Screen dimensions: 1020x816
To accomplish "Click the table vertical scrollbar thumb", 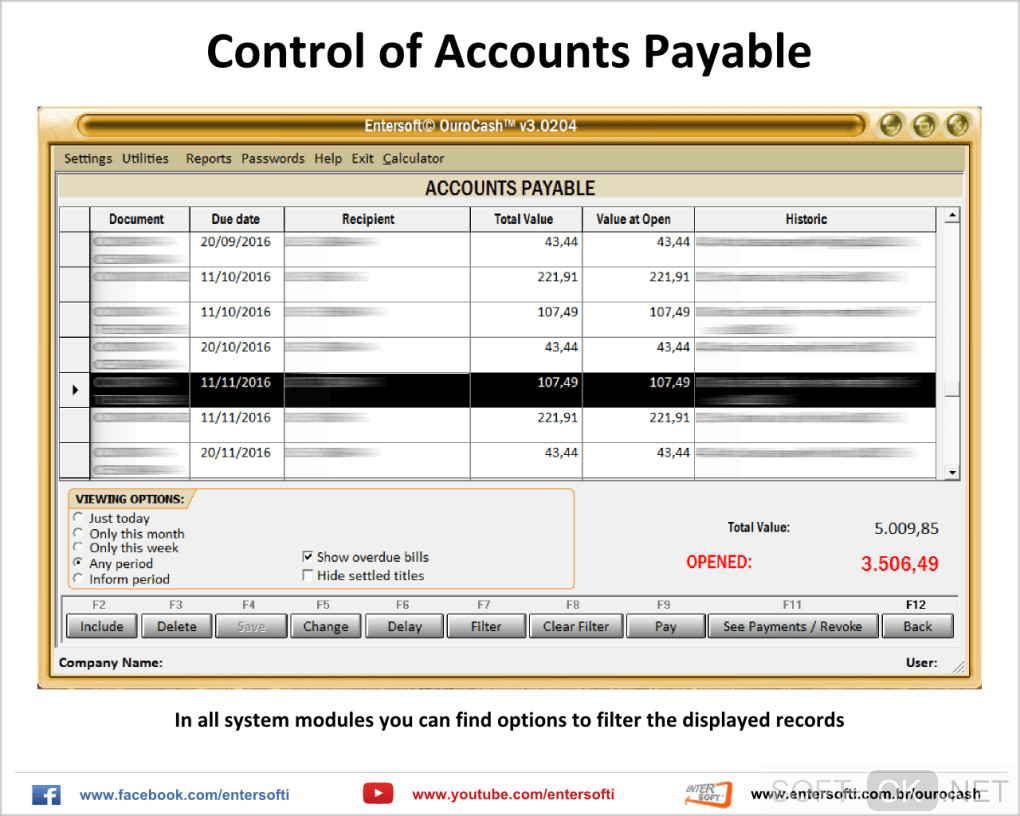I will pyautogui.click(x=952, y=388).
